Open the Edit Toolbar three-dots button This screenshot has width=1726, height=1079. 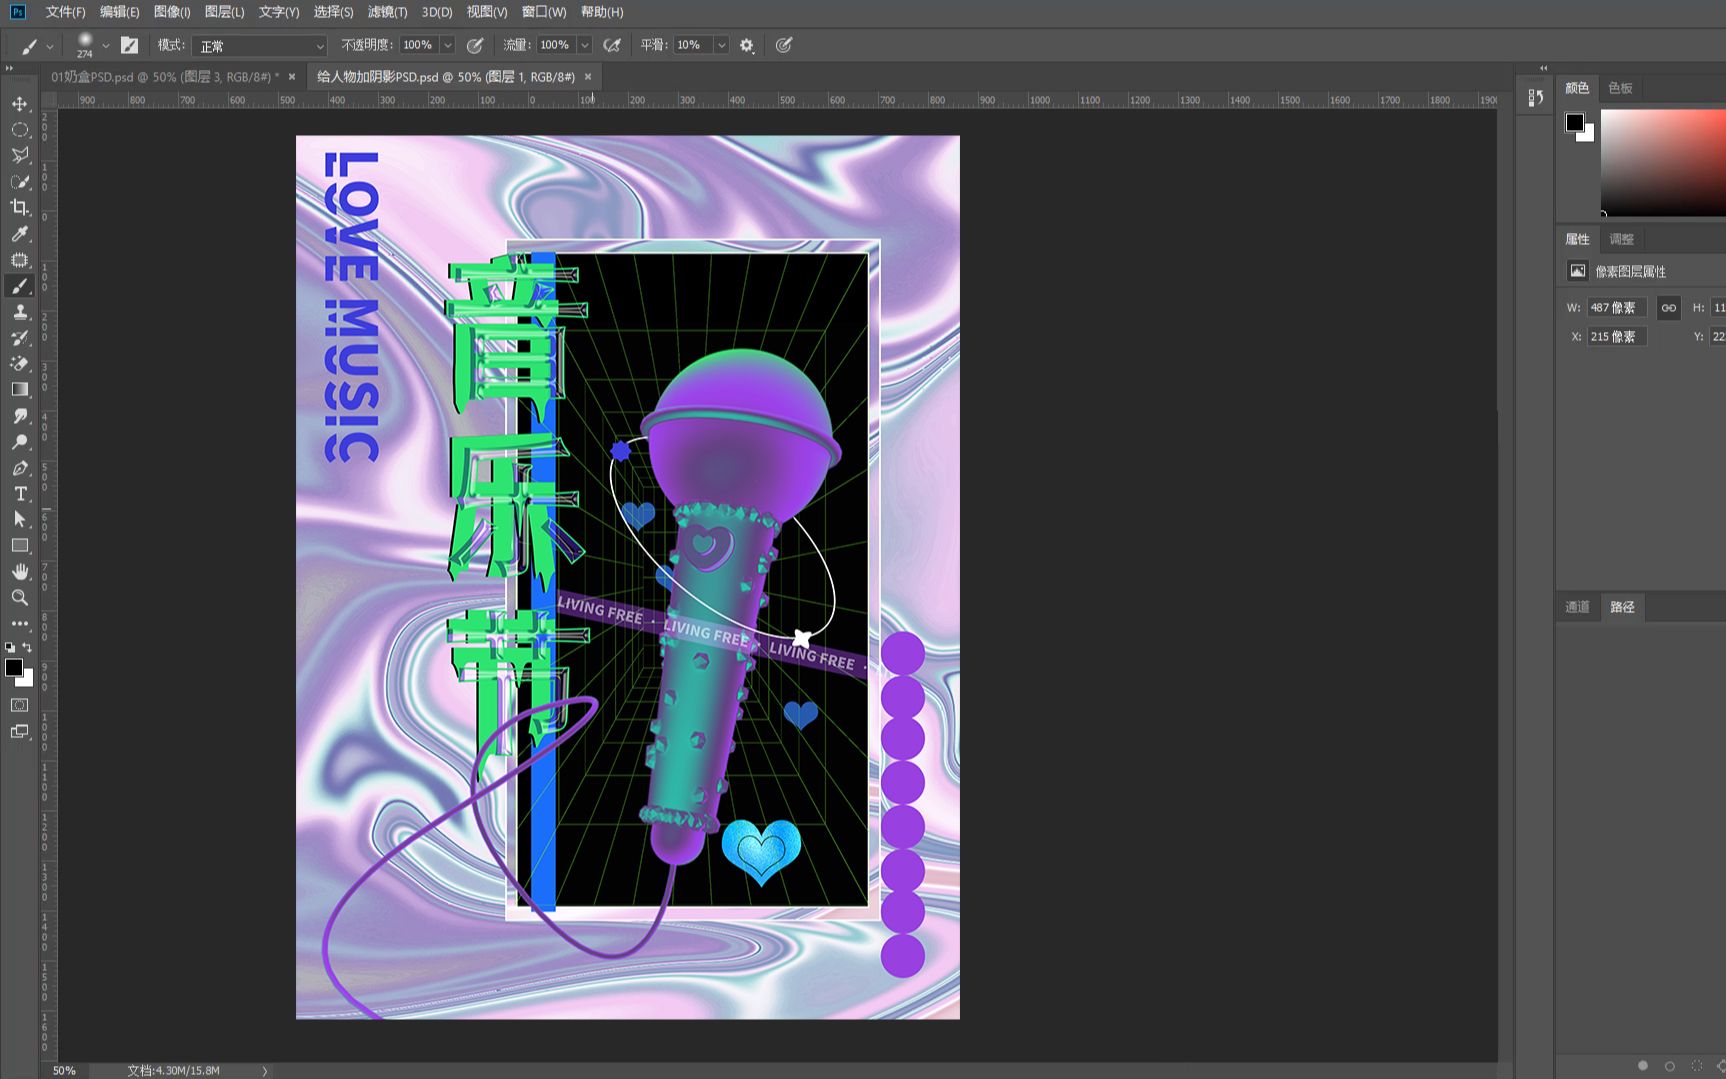(x=20, y=624)
